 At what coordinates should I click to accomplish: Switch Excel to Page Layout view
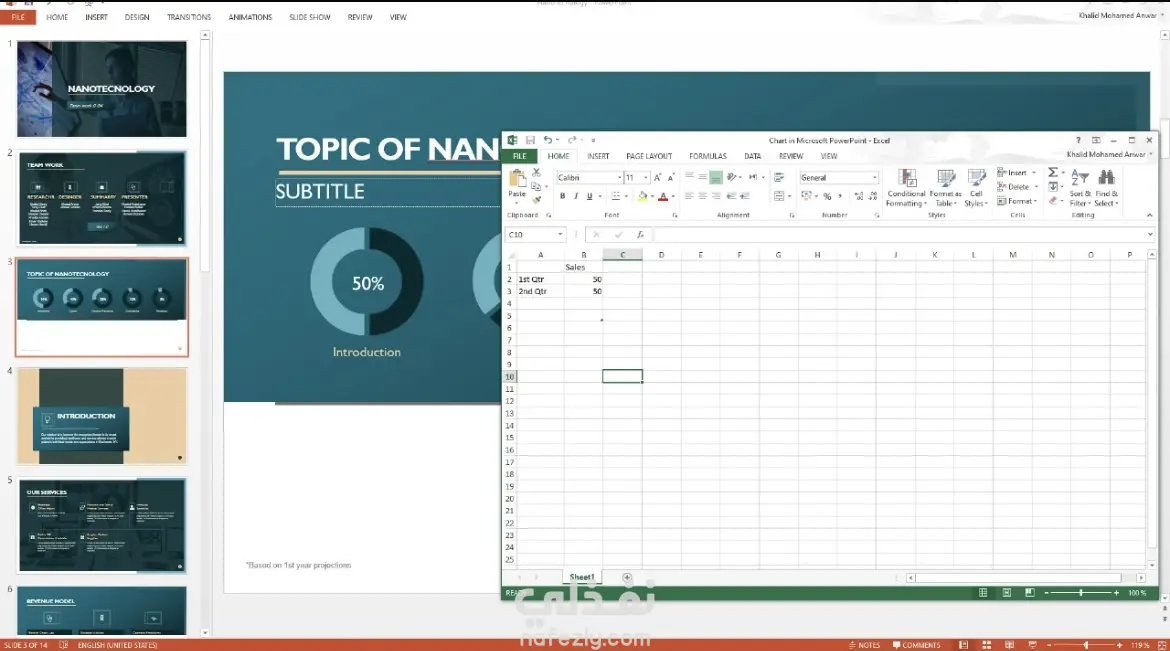coord(1007,592)
